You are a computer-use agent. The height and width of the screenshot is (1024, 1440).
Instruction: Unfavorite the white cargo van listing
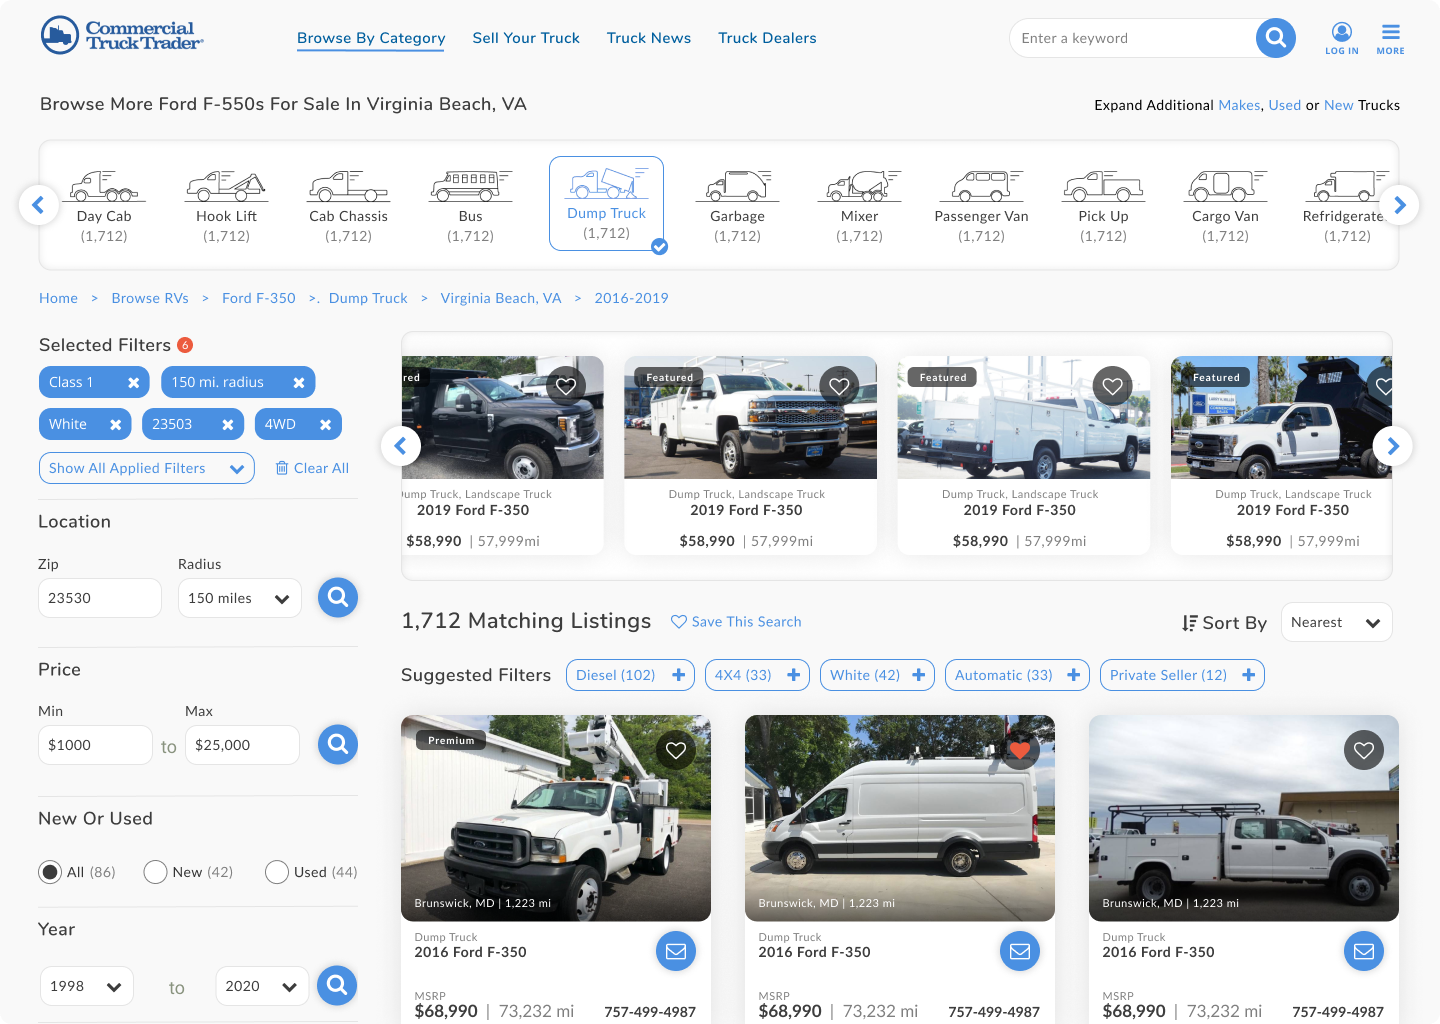[1020, 750]
